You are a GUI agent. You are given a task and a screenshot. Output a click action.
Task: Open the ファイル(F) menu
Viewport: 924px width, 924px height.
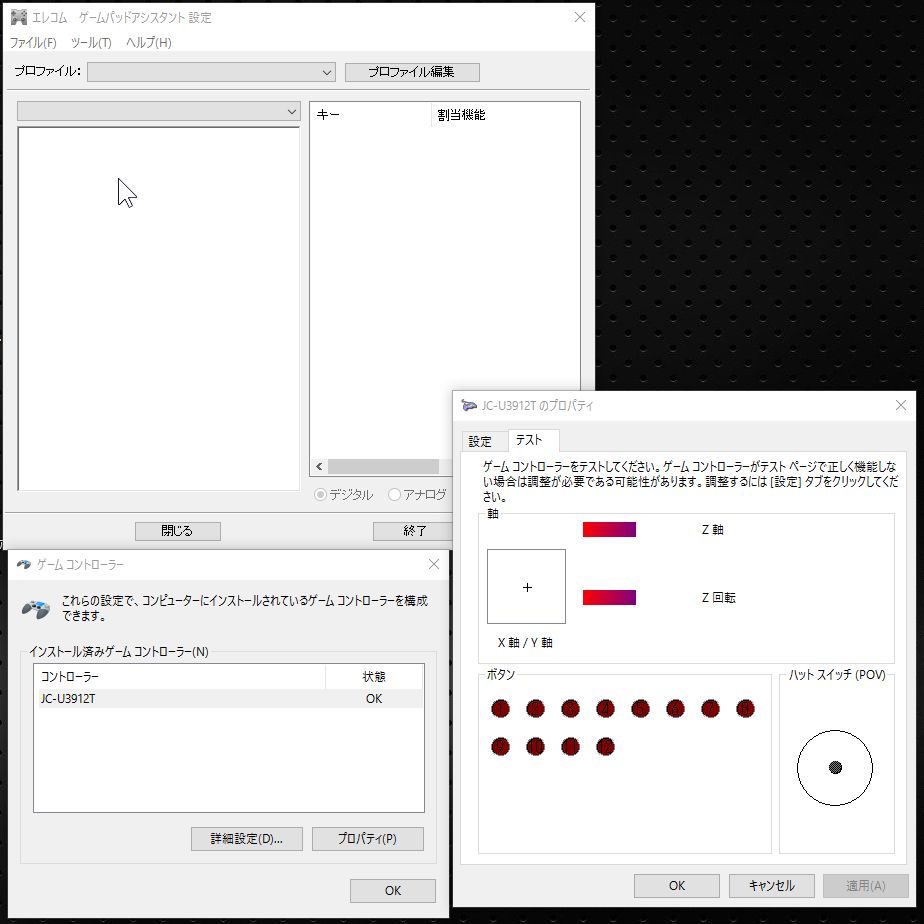(33, 42)
